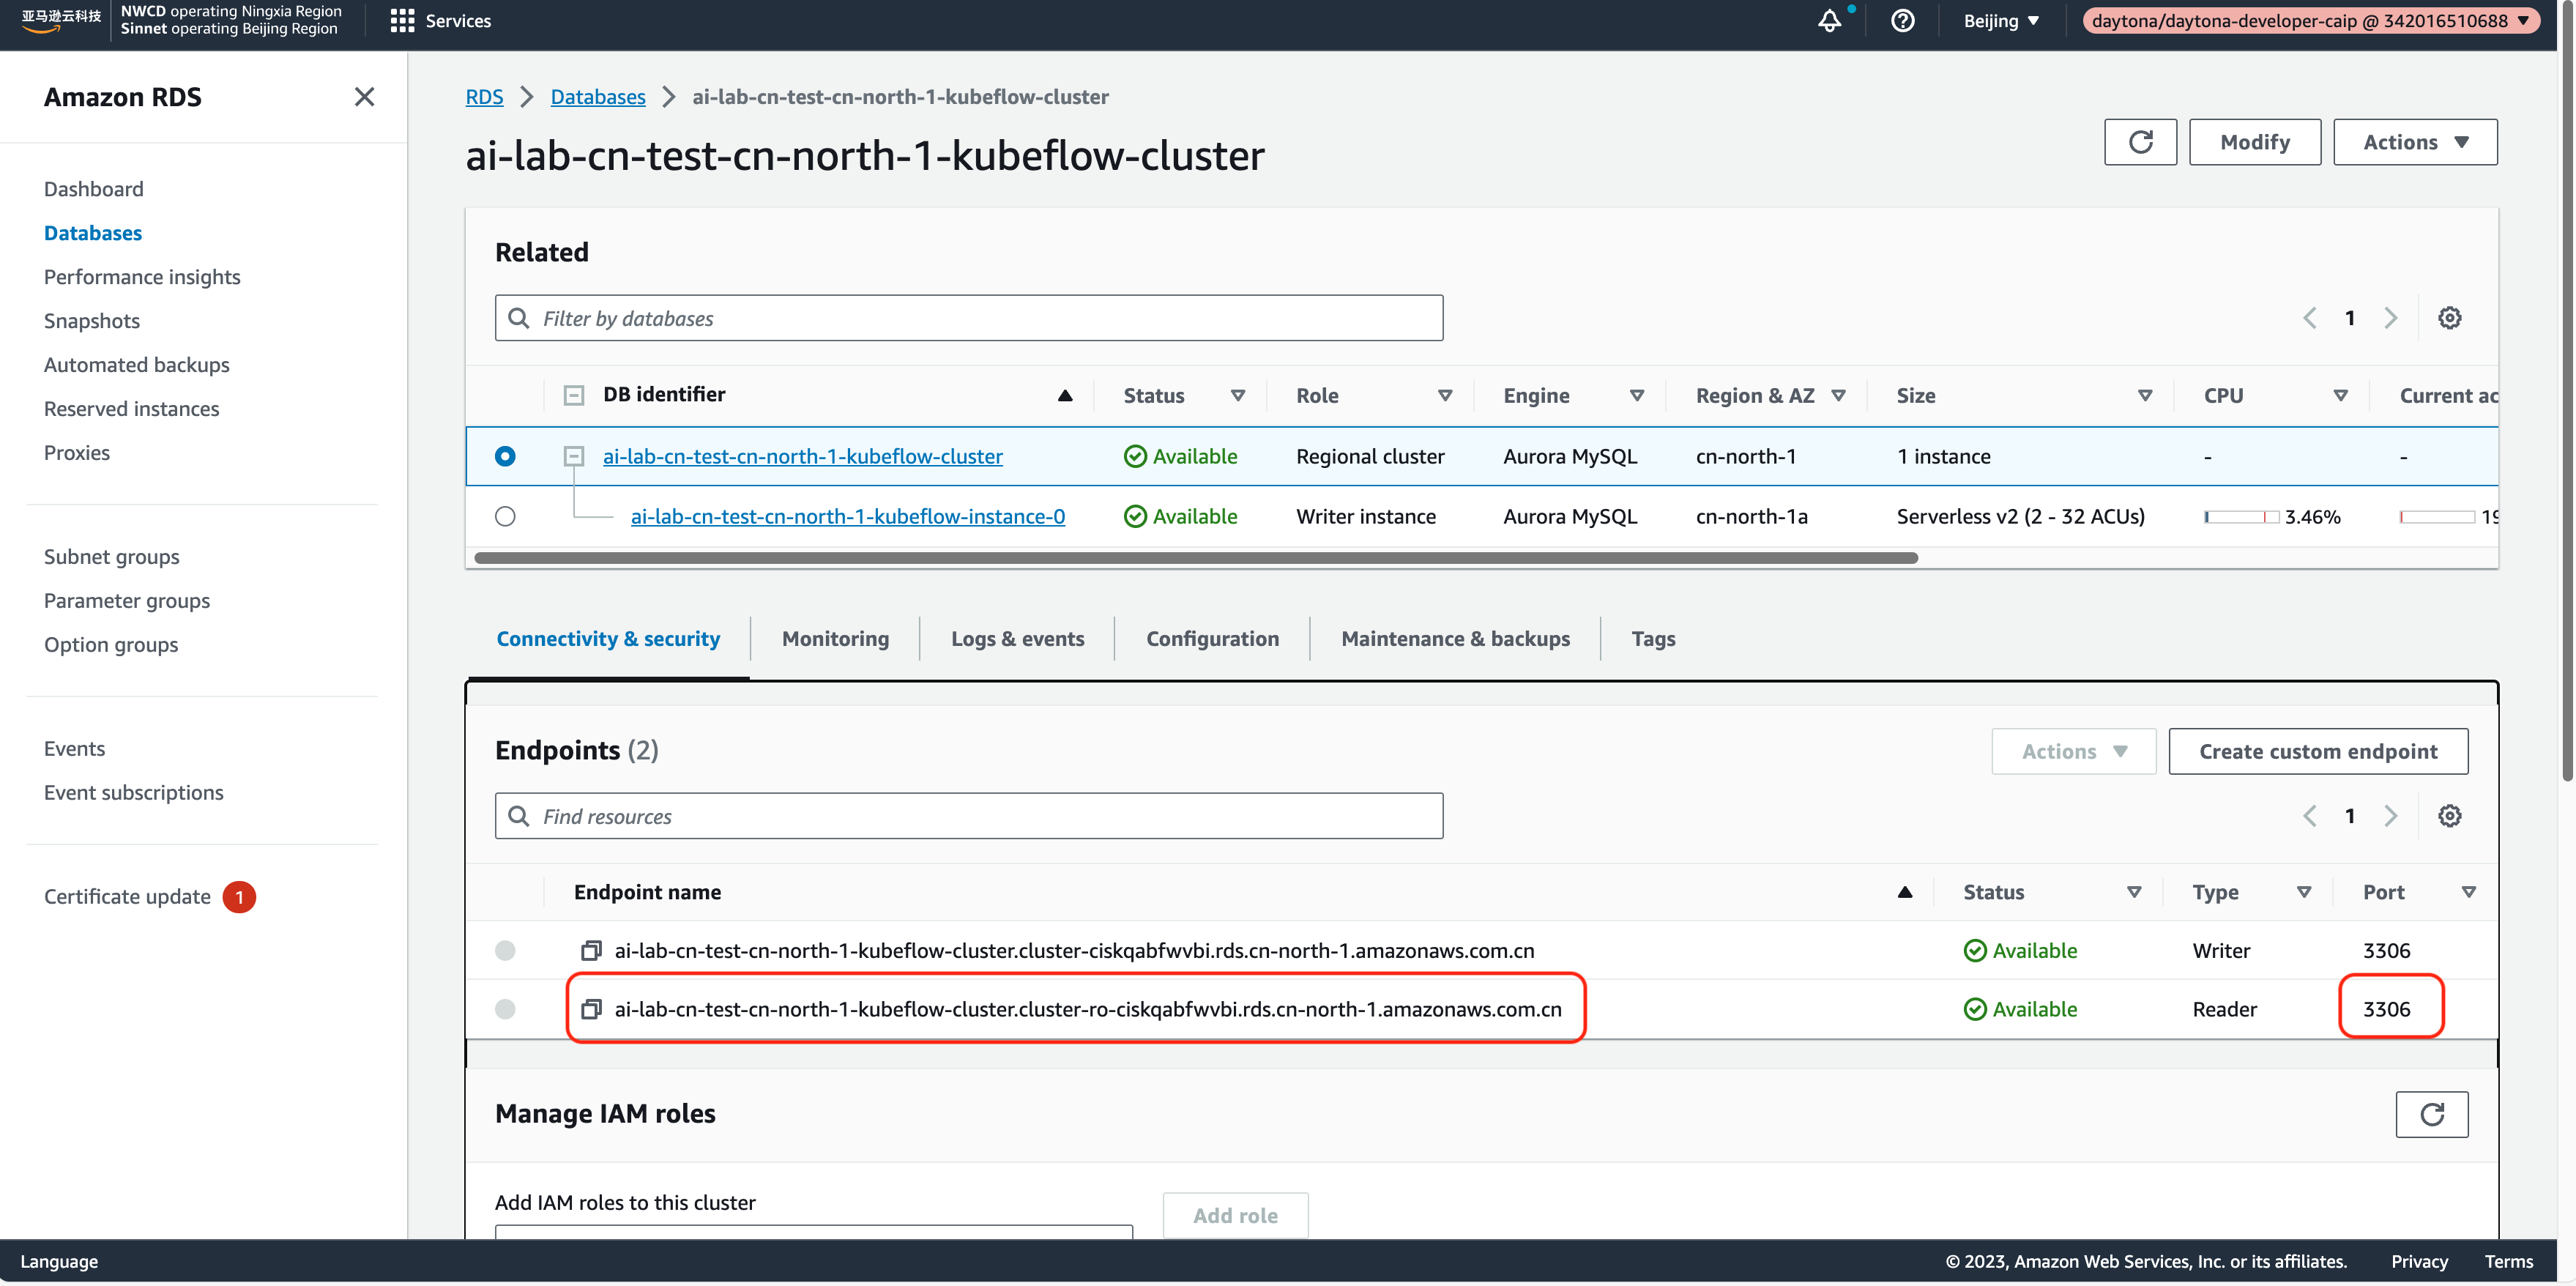Open the Endpoints Actions dropdown

click(x=2073, y=751)
